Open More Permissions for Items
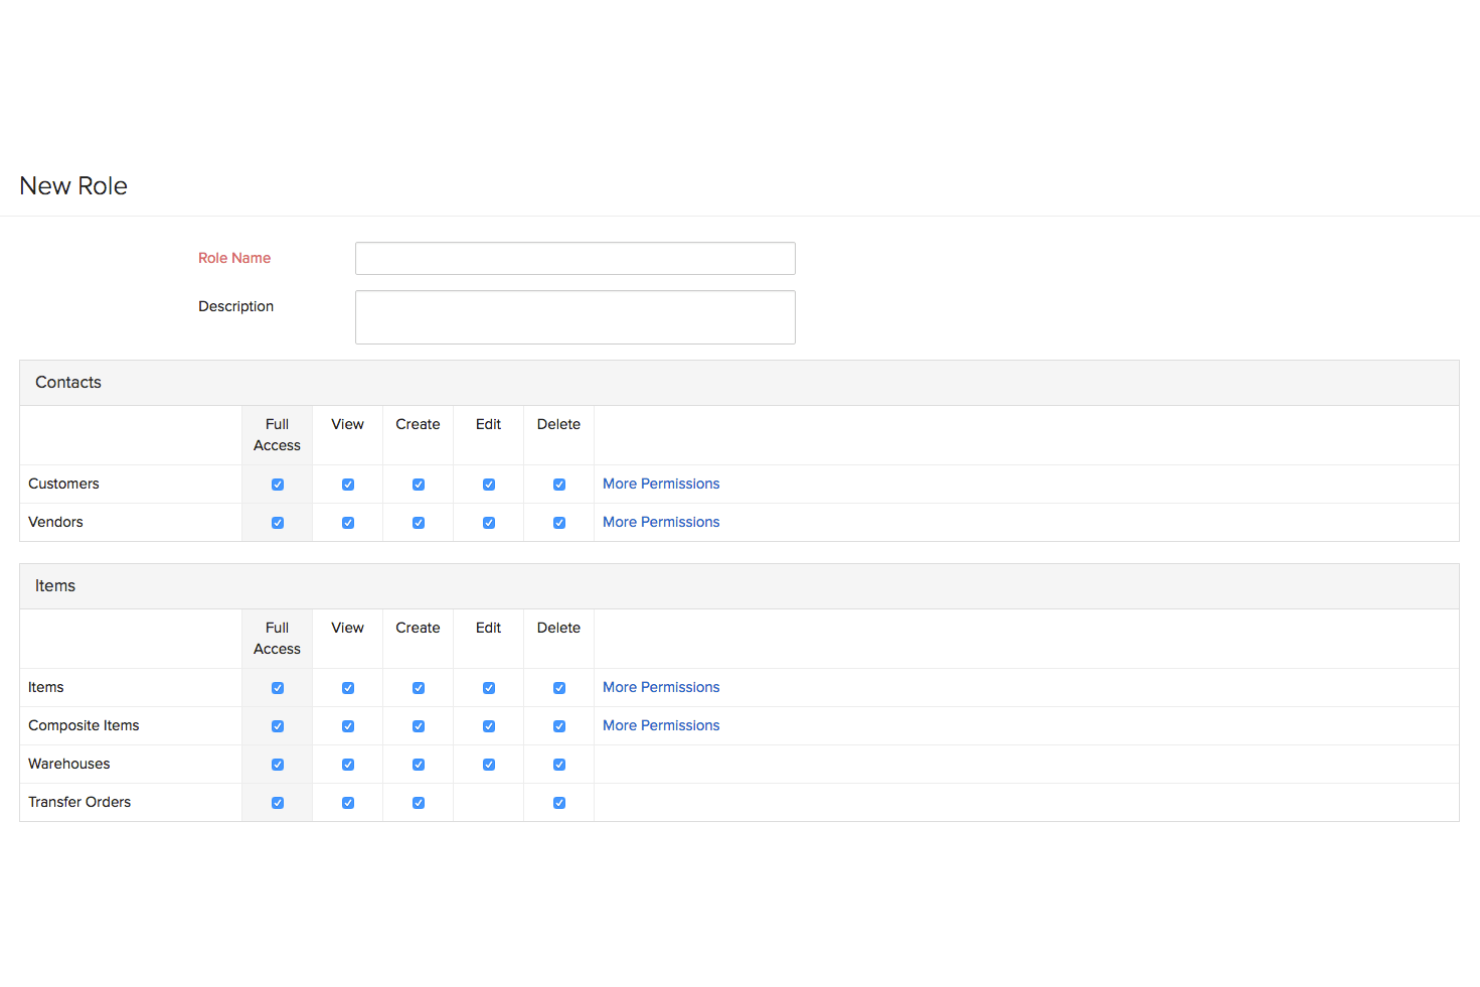The width and height of the screenshot is (1480, 987). 661,687
